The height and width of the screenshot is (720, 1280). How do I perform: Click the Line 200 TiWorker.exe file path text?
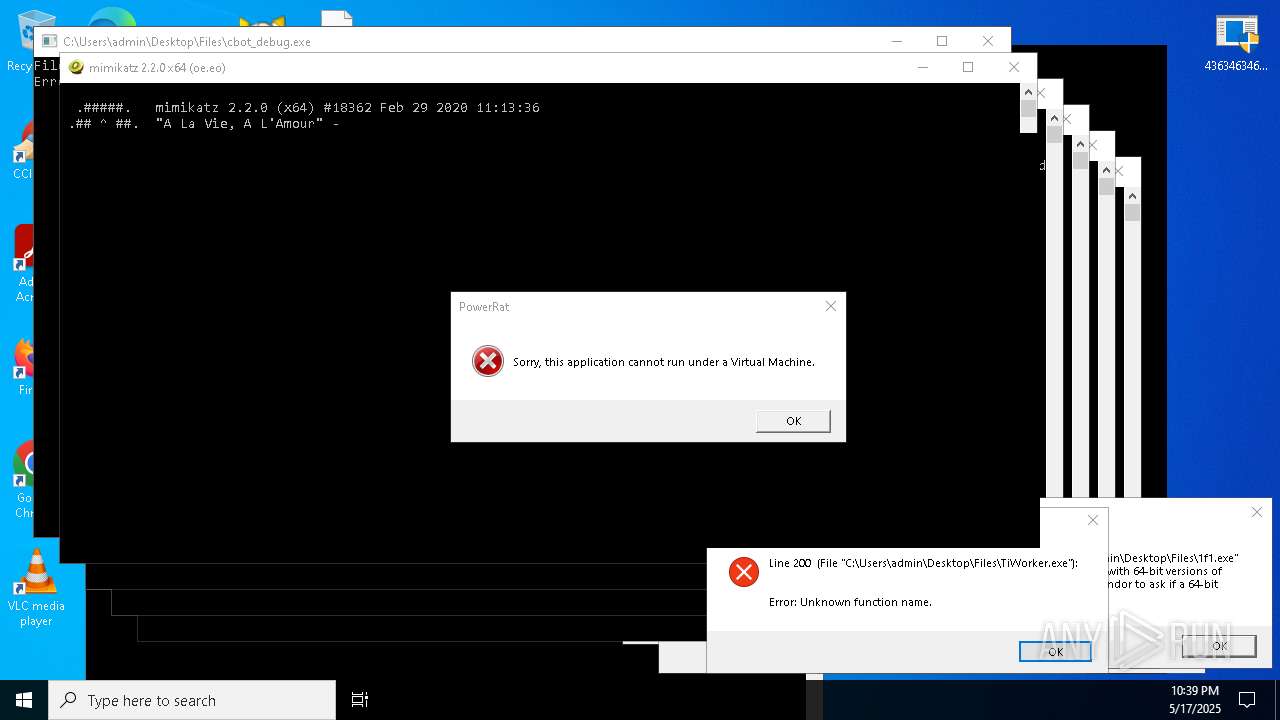click(923, 563)
